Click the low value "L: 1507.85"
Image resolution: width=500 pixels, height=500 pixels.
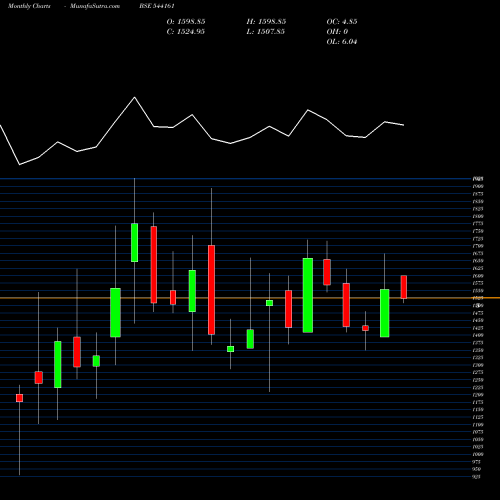(x=266, y=32)
